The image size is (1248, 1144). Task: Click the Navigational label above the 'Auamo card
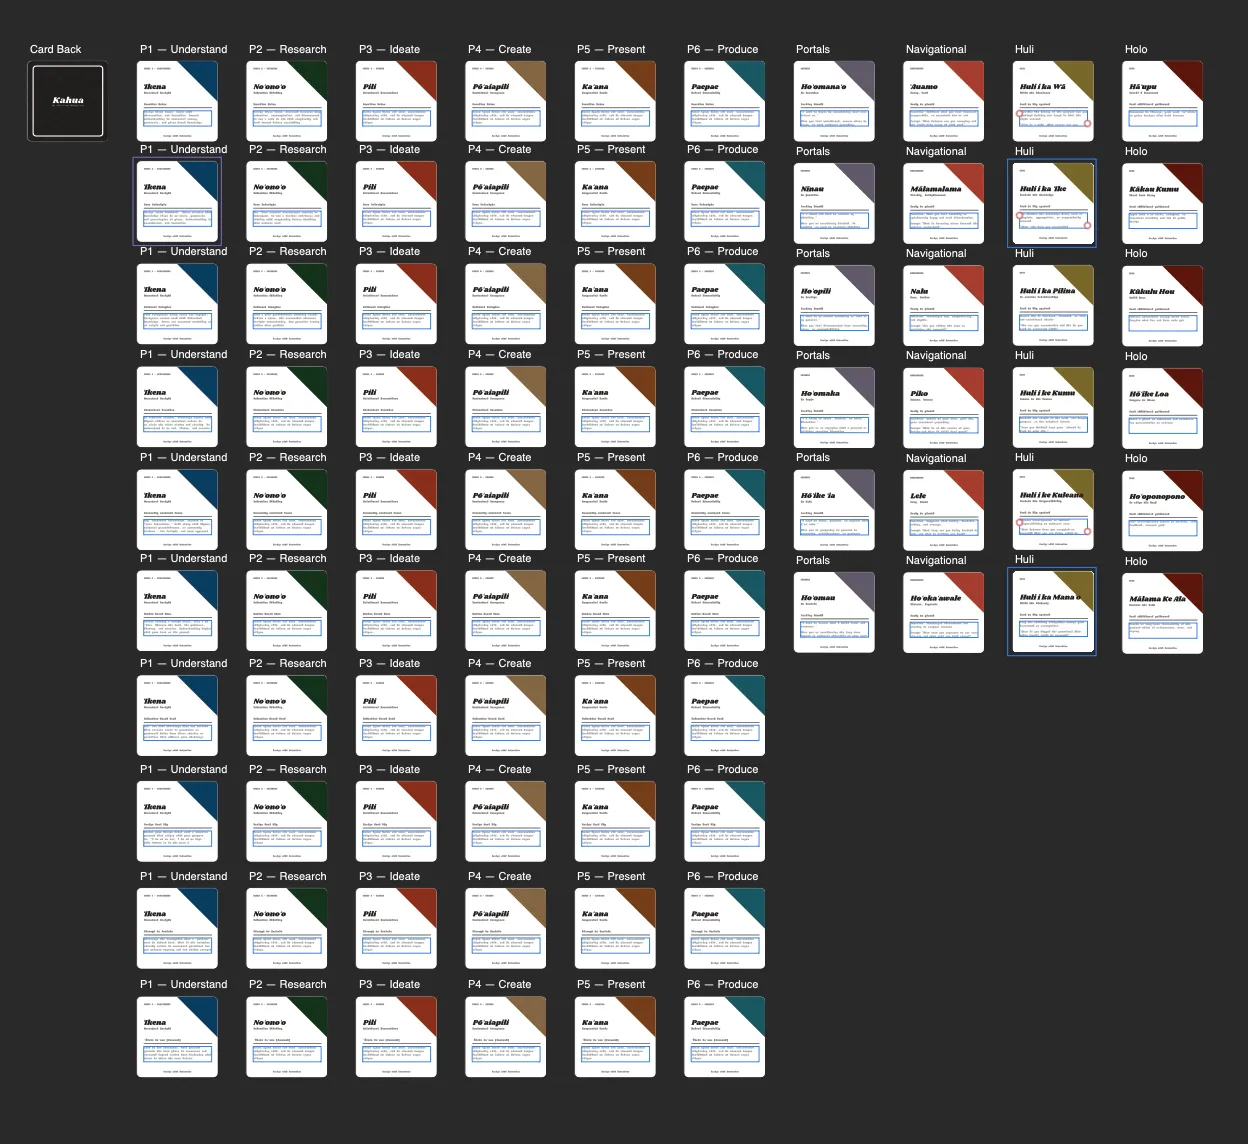coord(936,49)
